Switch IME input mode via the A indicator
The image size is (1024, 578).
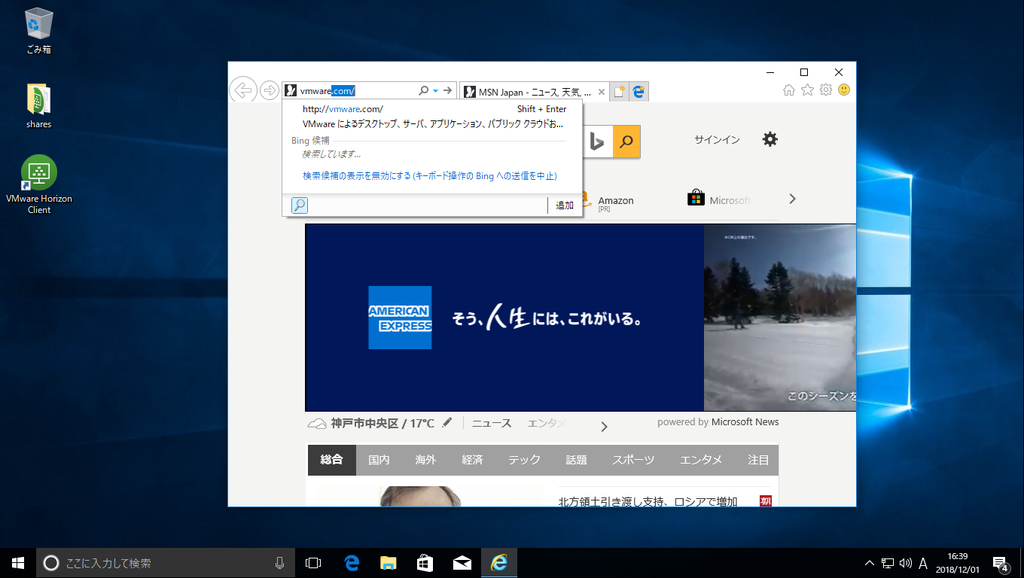(x=925, y=563)
